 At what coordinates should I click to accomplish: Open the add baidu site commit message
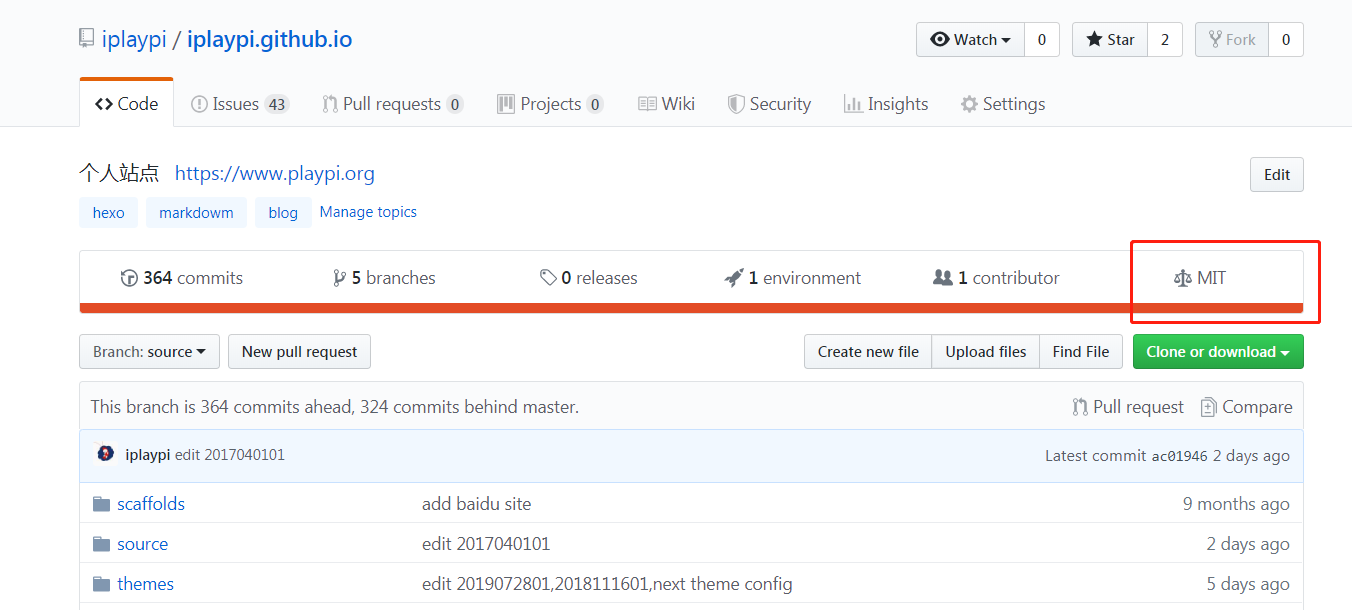click(477, 504)
